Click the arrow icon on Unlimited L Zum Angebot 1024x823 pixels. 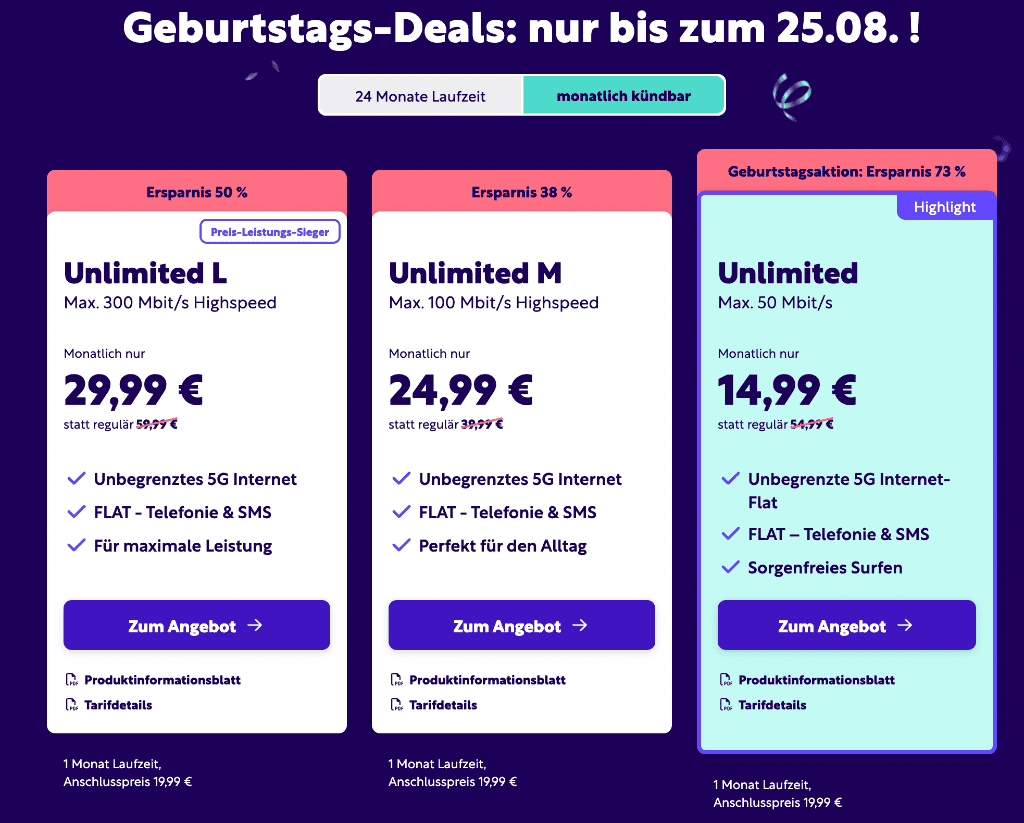255,625
